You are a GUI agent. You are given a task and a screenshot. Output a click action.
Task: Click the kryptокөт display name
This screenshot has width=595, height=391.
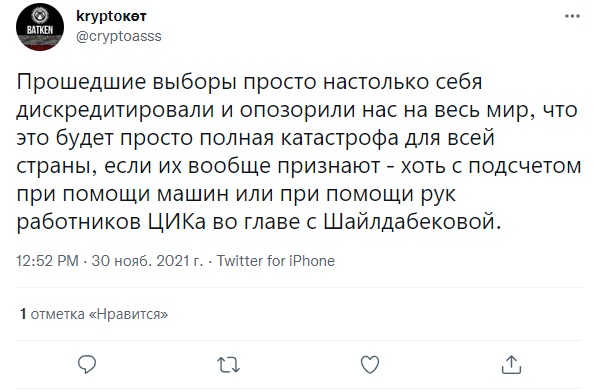pyautogui.click(x=111, y=17)
